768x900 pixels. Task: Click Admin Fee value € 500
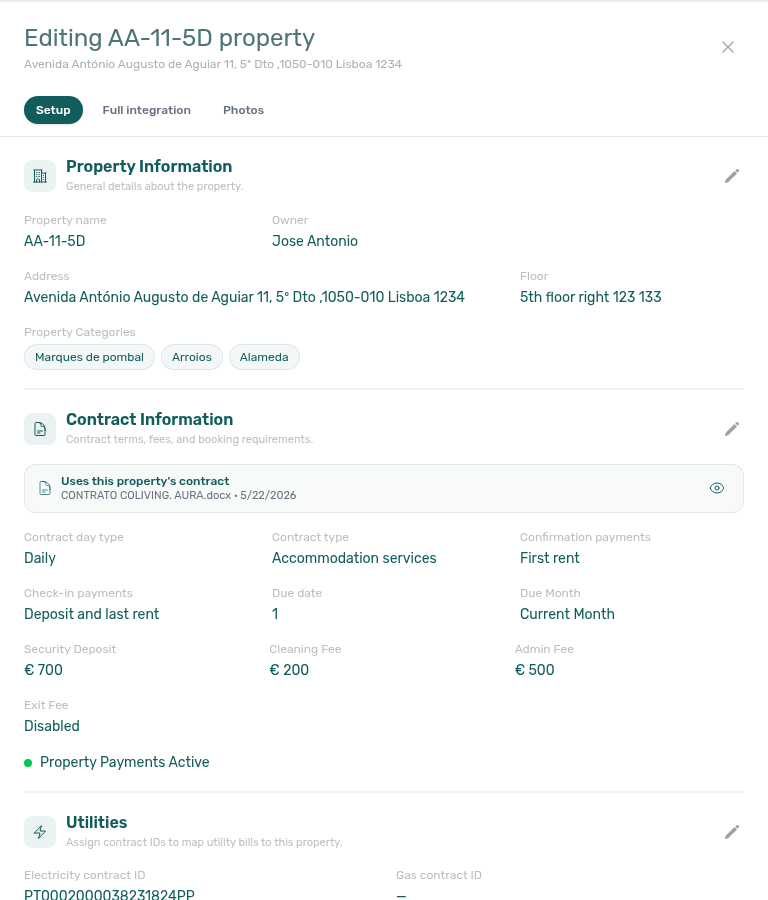pyautogui.click(x=534, y=670)
